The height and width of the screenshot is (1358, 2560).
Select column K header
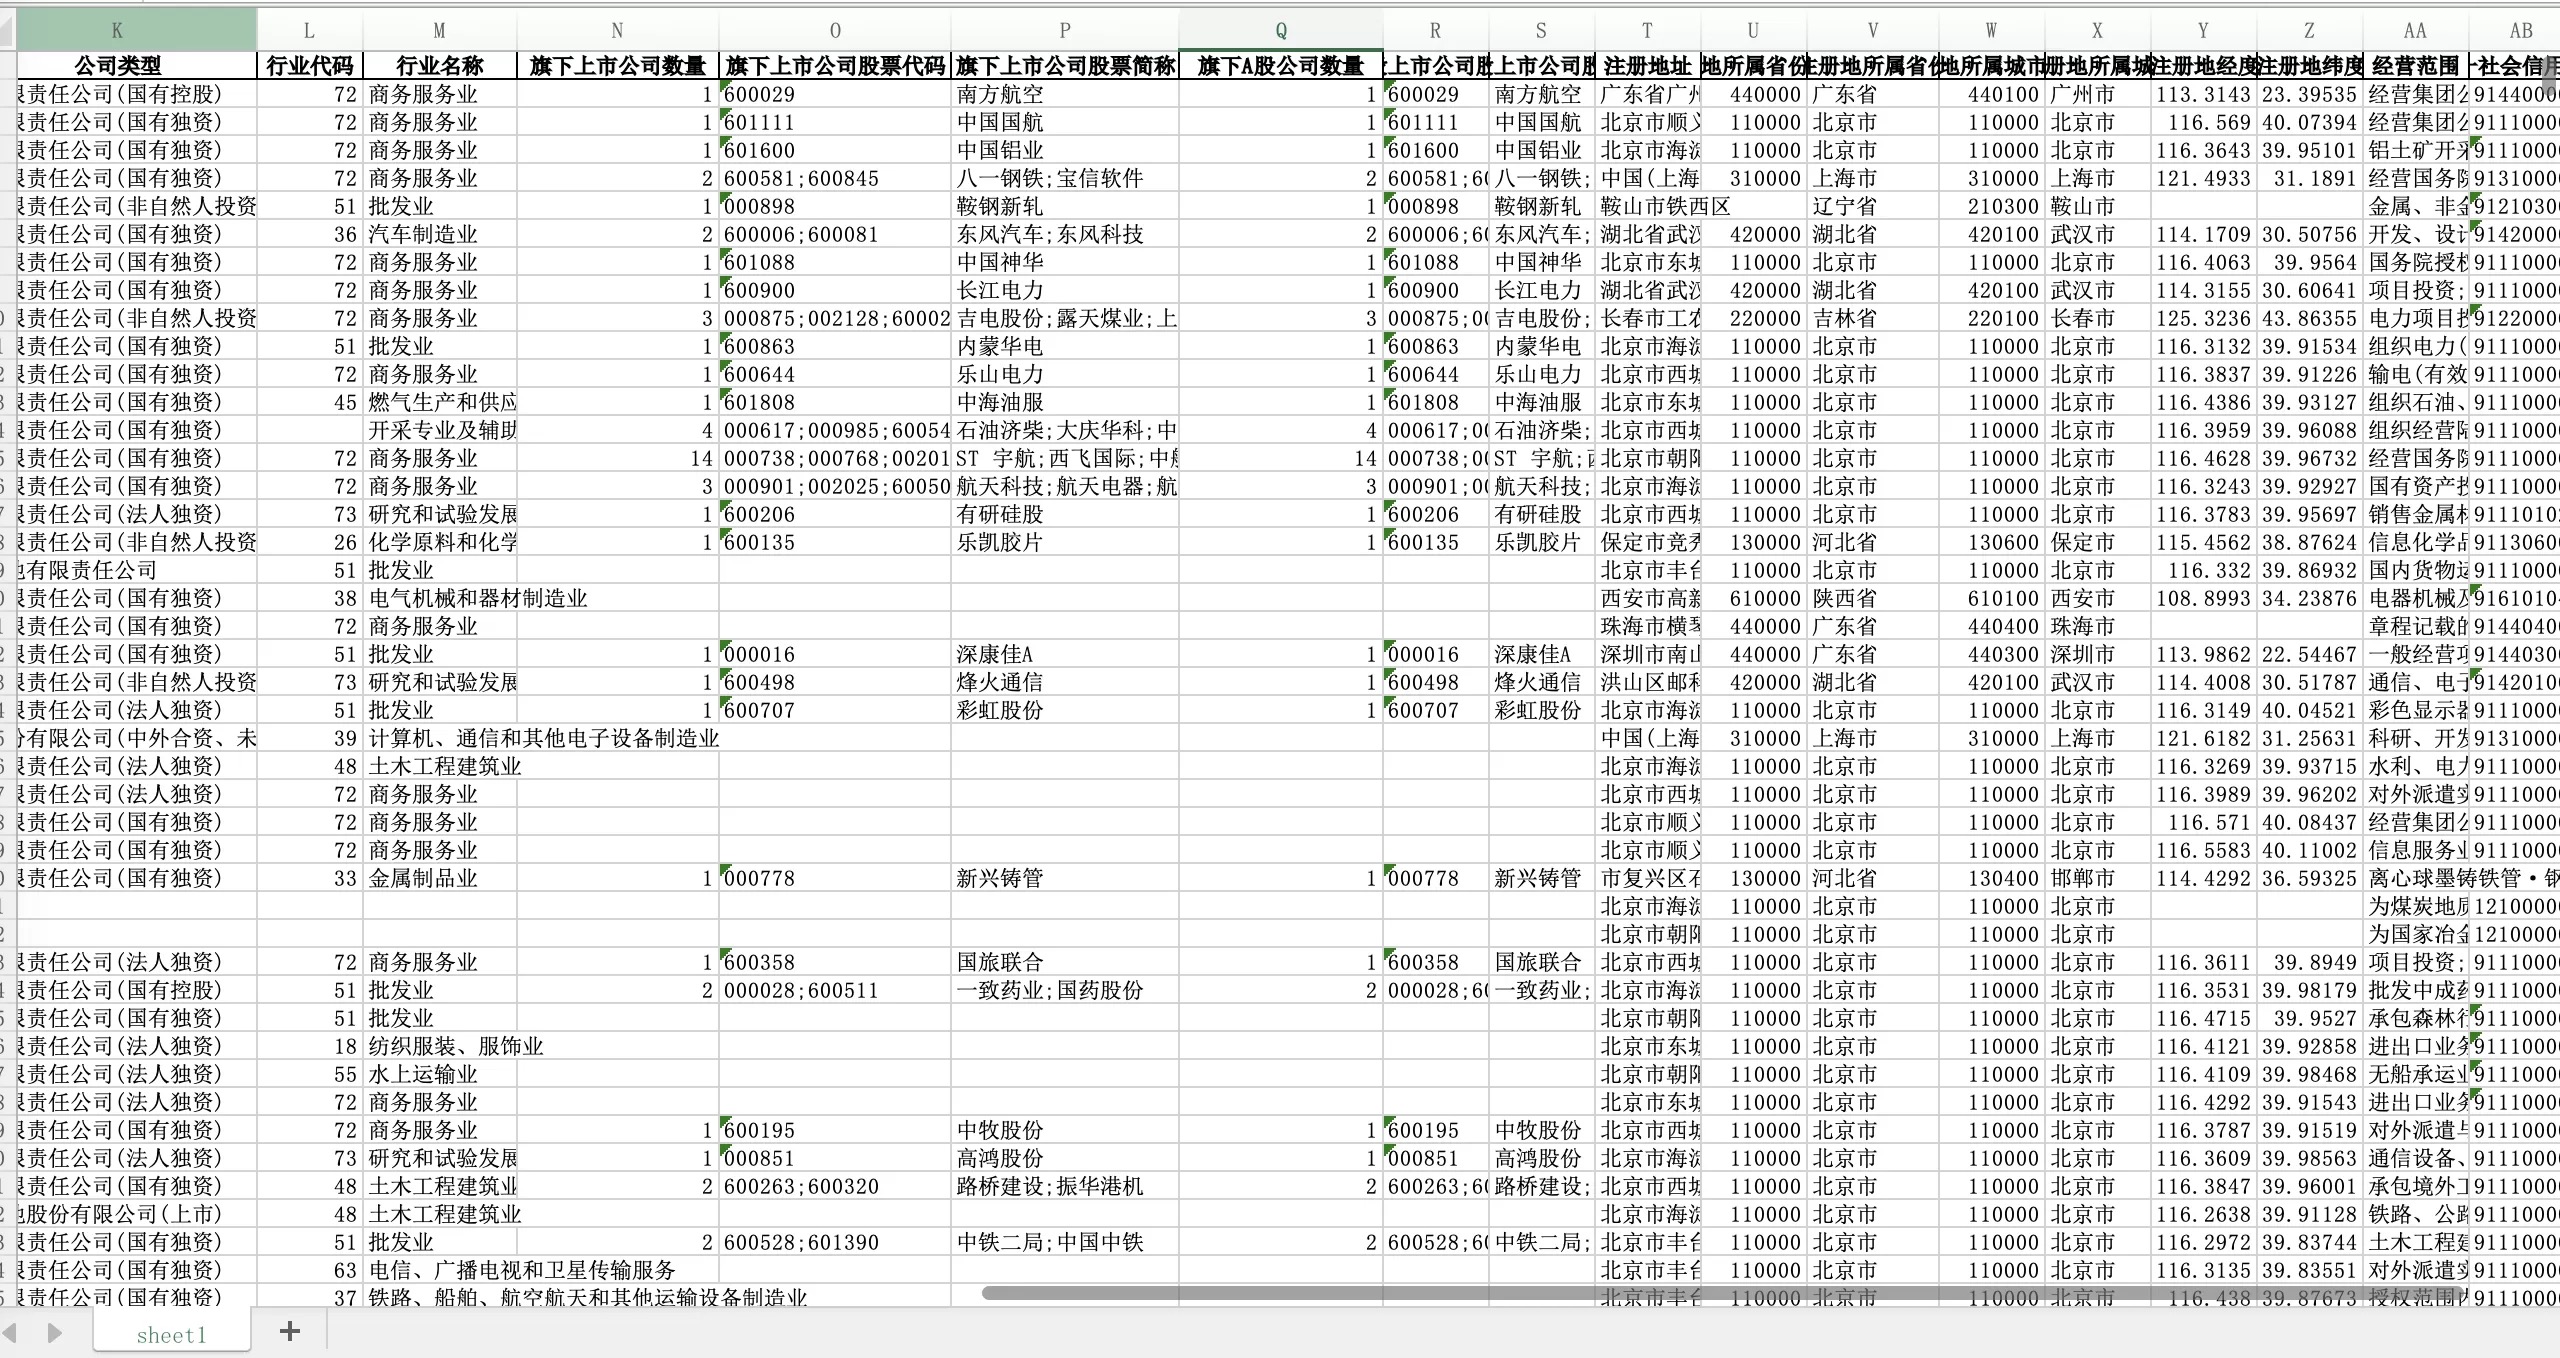(117, 30)
